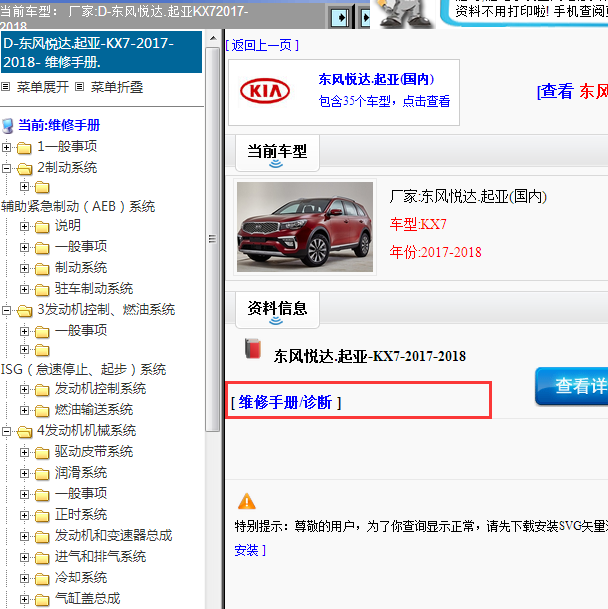The width and height of the screenshot is (608, 609).
Task: Select the 发动机和变速器总成 tree item
Action: 113,536
